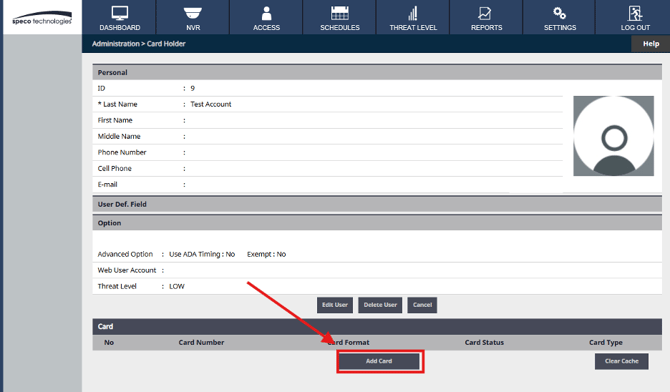The image size is (670, 392).
Task: Click the First Name field label
Action: point(115,121)
